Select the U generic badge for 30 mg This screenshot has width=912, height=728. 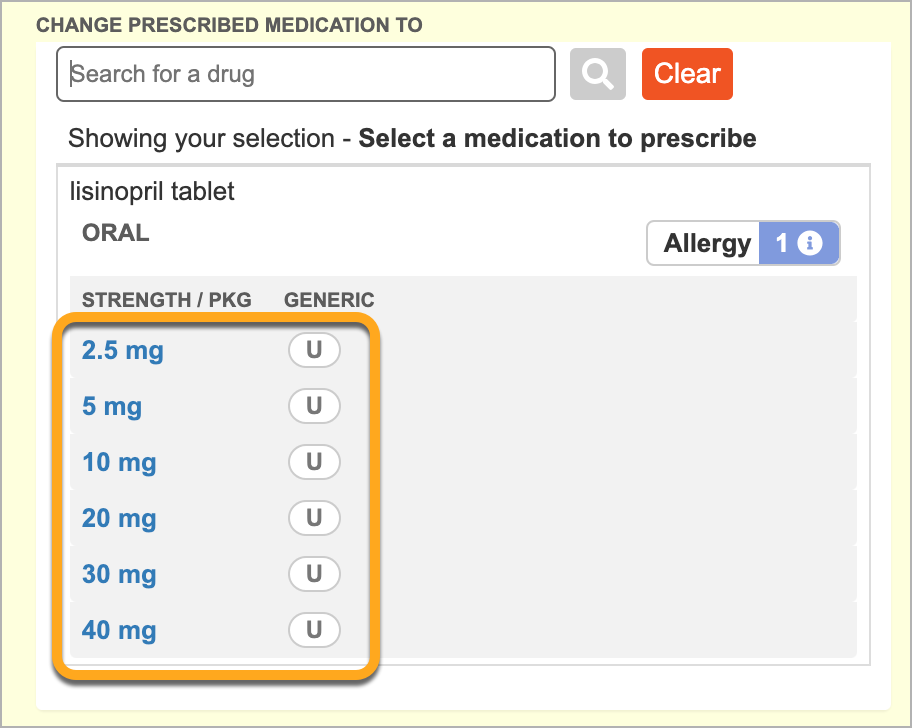point(314,574)
